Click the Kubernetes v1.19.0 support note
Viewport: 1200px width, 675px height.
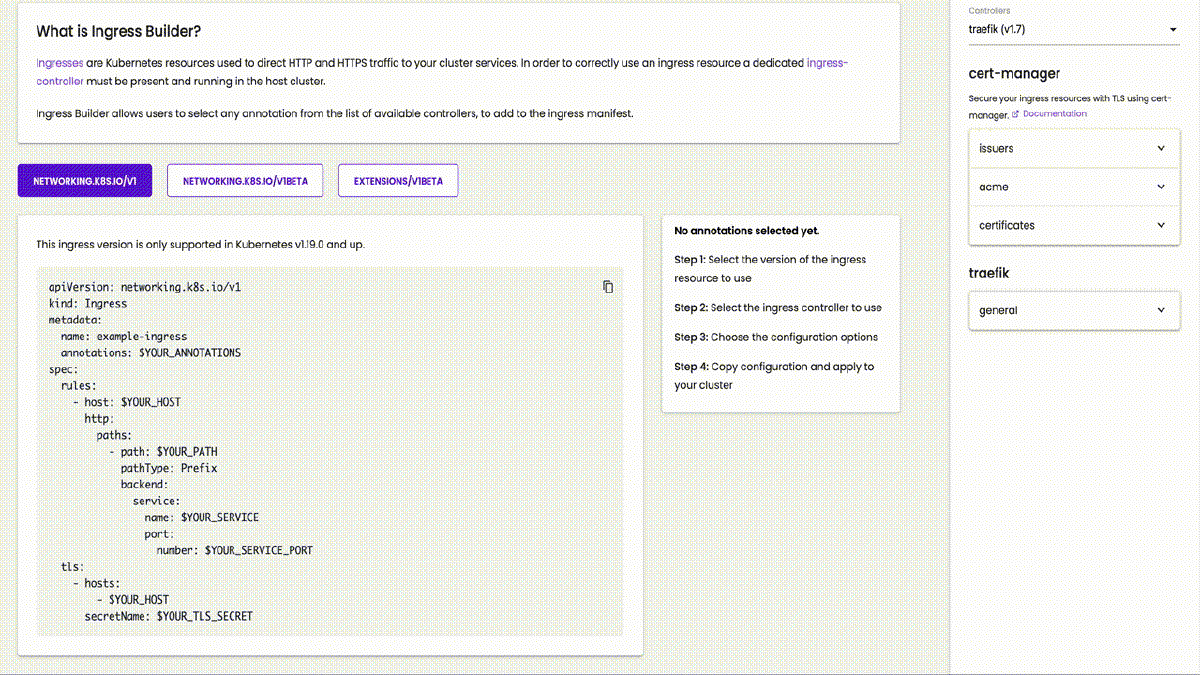[207, 244]
